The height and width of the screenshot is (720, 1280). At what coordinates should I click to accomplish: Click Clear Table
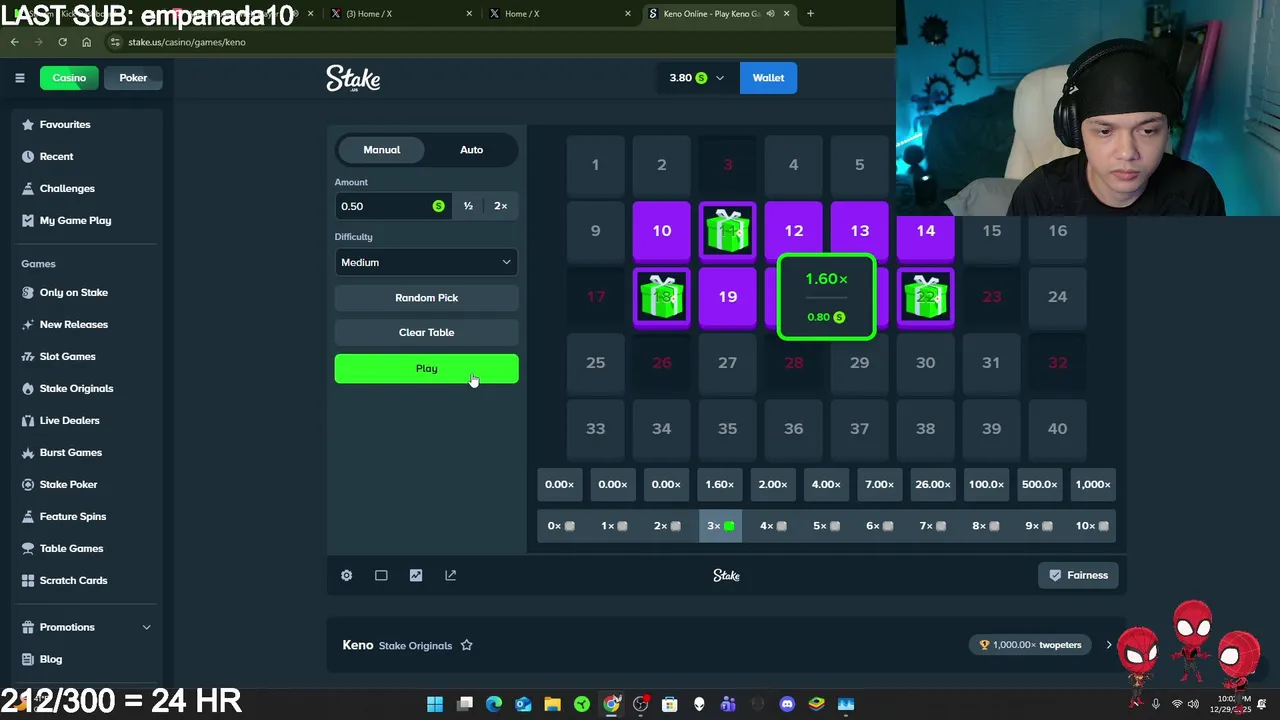tap(426, 333)
